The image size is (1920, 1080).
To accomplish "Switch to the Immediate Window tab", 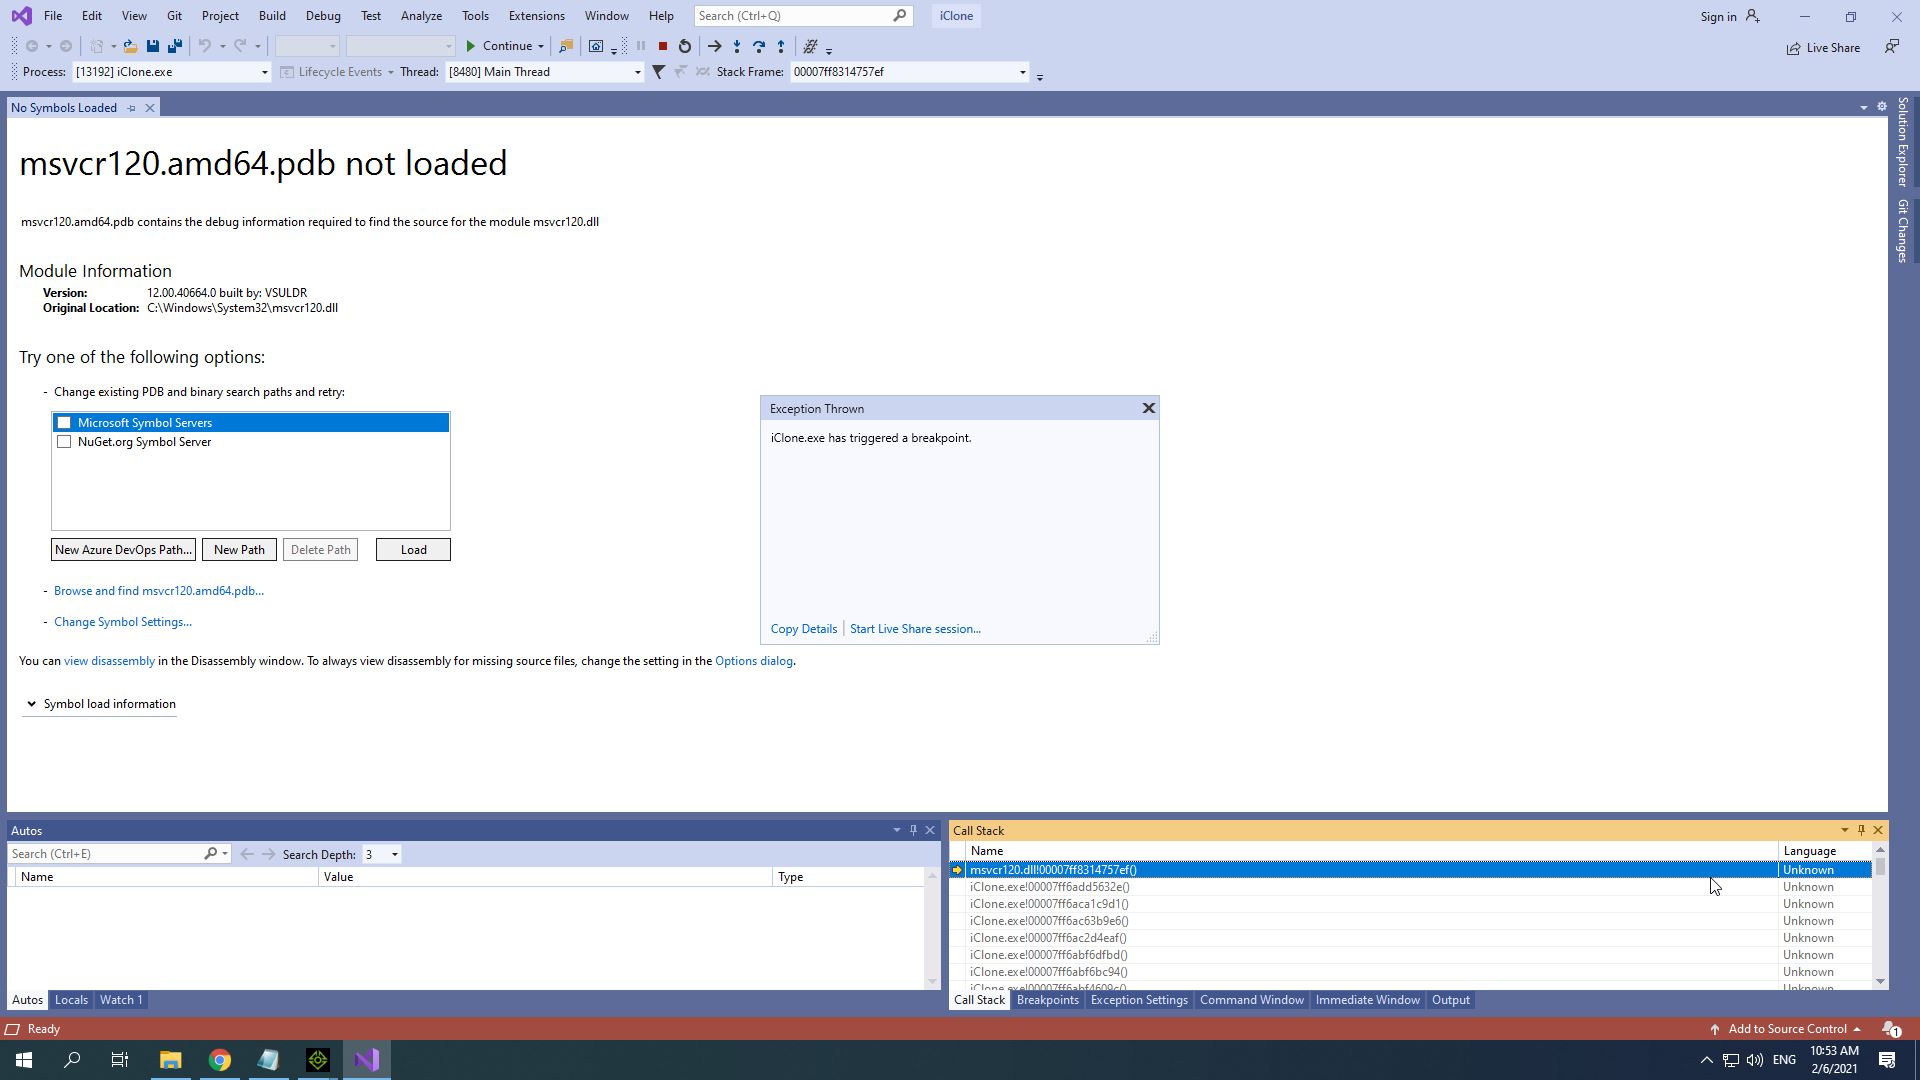I will [x=1367, y=1000].
